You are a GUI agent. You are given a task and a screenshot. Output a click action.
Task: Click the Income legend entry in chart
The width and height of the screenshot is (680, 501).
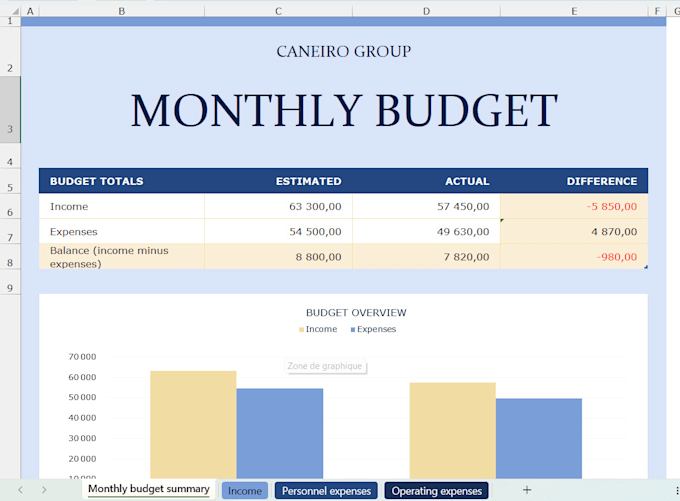coord(318,329)
